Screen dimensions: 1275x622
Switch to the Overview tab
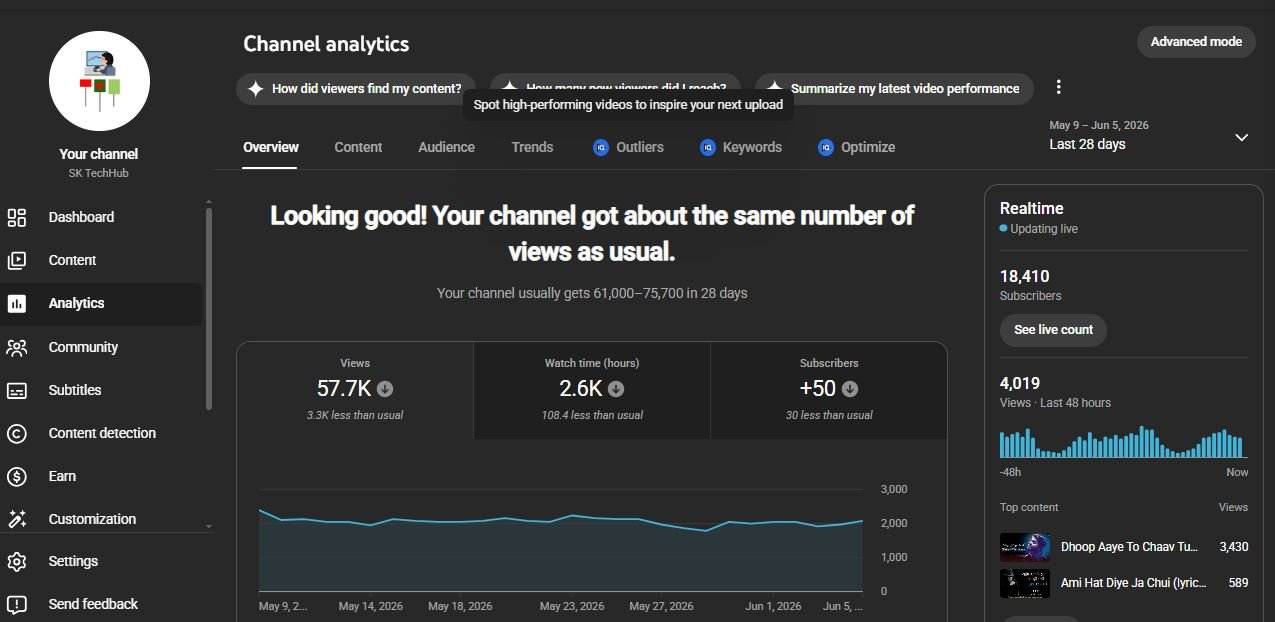[x=271, y=147]
